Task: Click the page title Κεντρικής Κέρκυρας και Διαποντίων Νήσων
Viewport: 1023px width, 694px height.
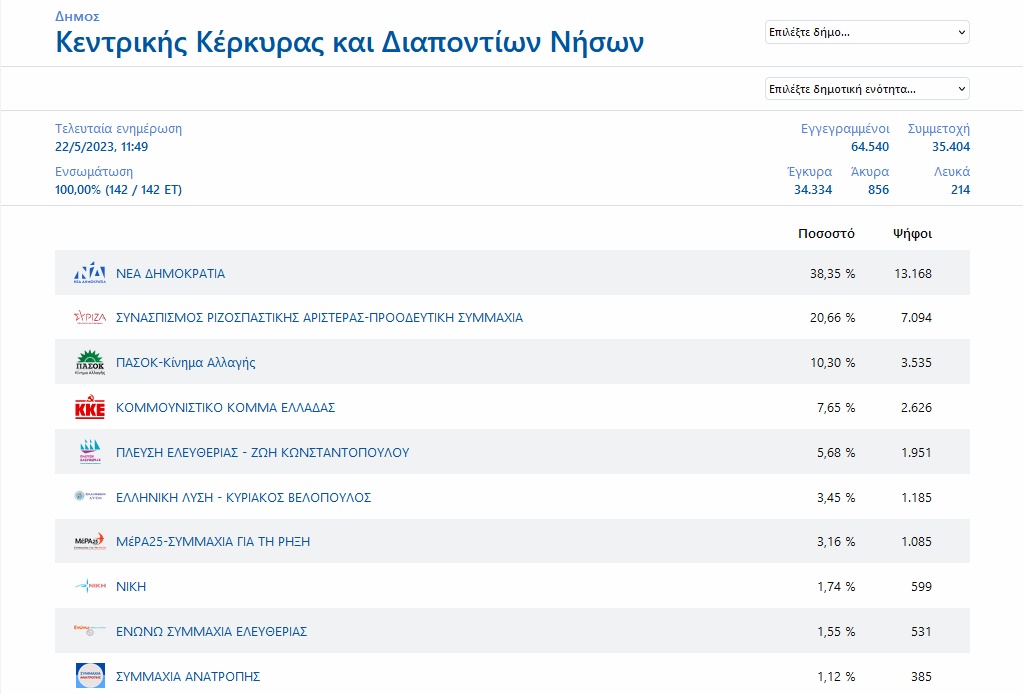Action: tap(350, 43)
